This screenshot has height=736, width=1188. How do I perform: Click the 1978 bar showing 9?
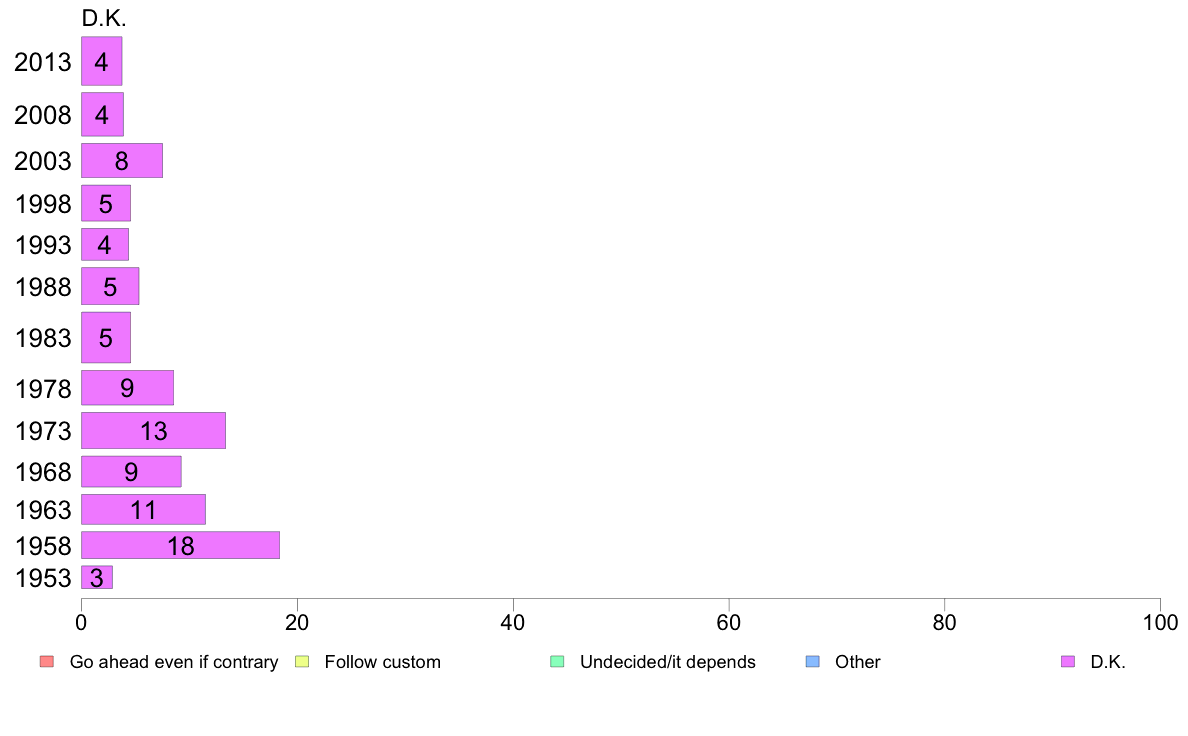coord(127,388)
